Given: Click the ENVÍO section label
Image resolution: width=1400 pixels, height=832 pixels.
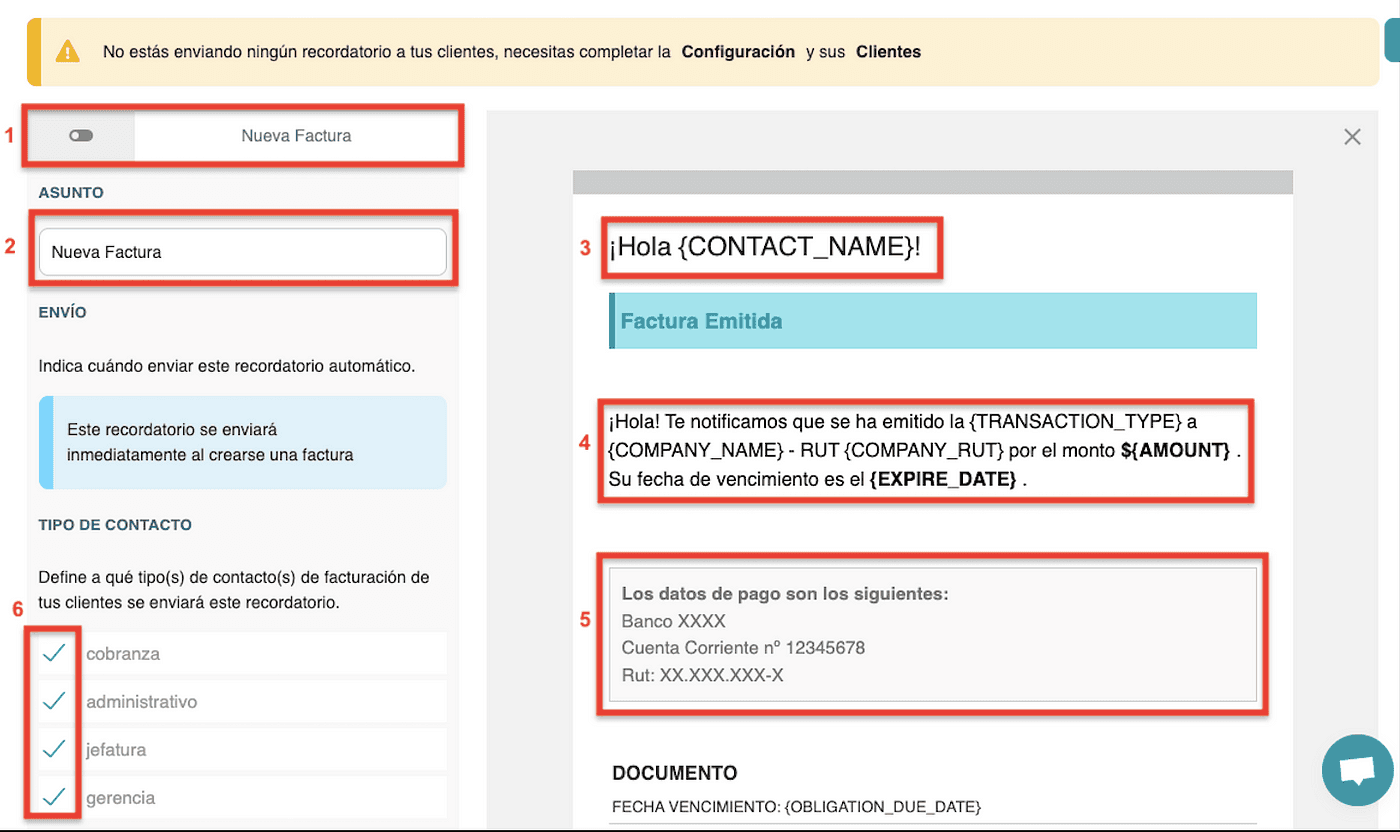Looking at the screenshot, I should (x=63, y=312).
